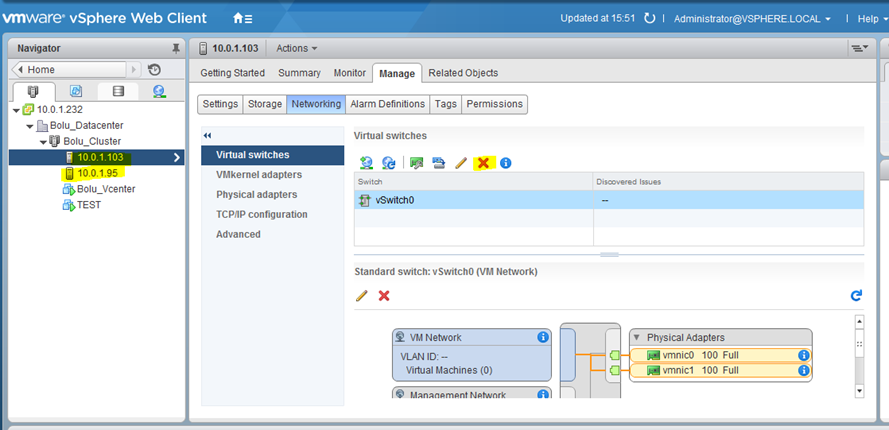Open the Getting Started tab
The height and width of the screenshot is (430, 889).
pyautogui.click(x=232, y=73)
